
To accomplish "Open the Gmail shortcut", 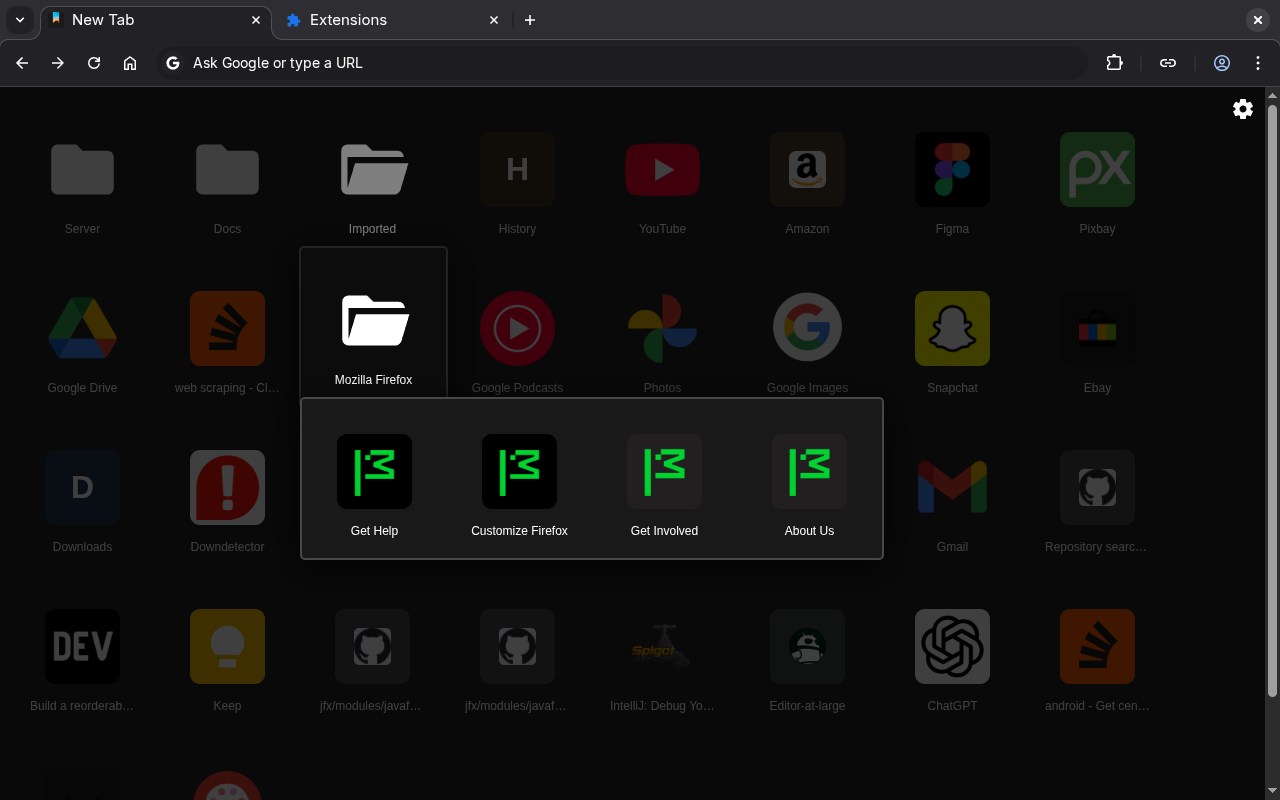I will pos(952,501).
